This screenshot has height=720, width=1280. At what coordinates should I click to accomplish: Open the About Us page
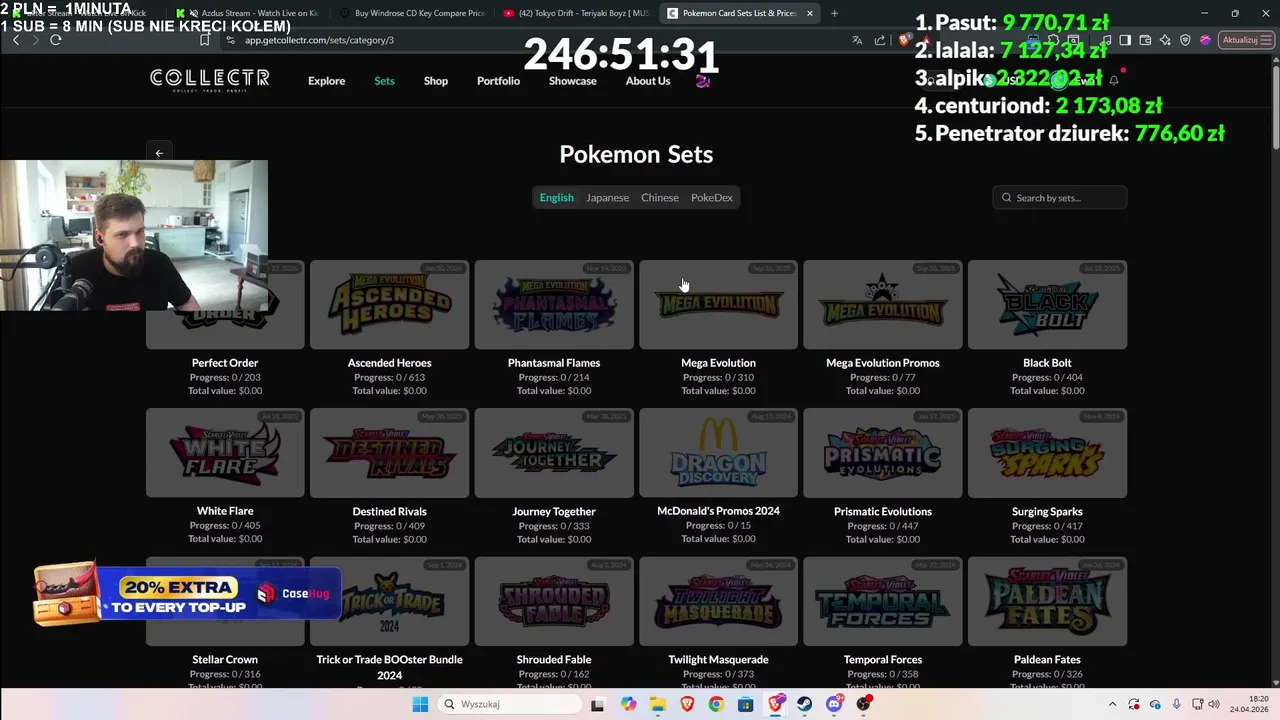pos(648,81)
